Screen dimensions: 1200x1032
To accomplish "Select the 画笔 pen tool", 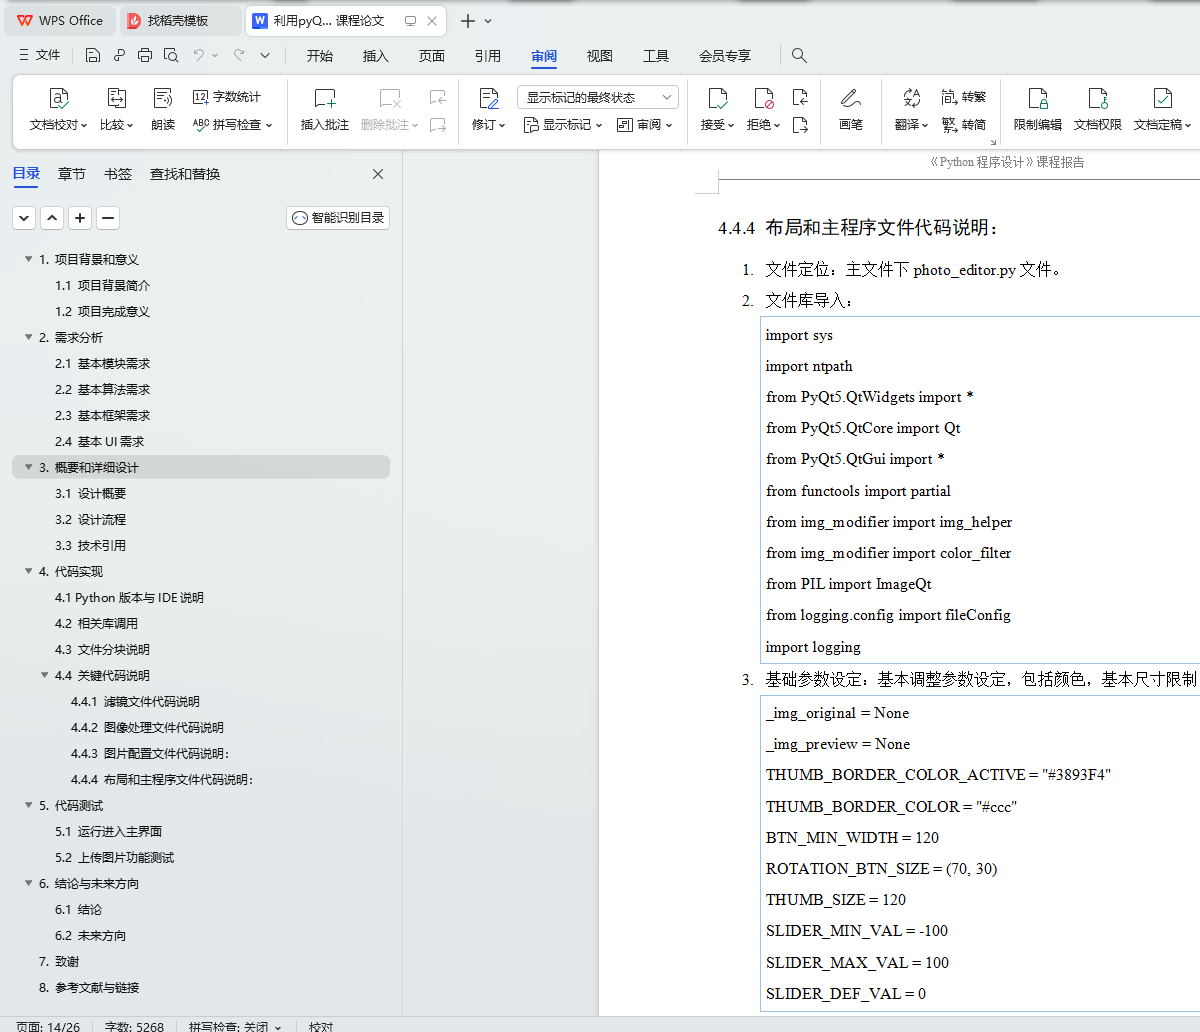I will click(851, 110).
